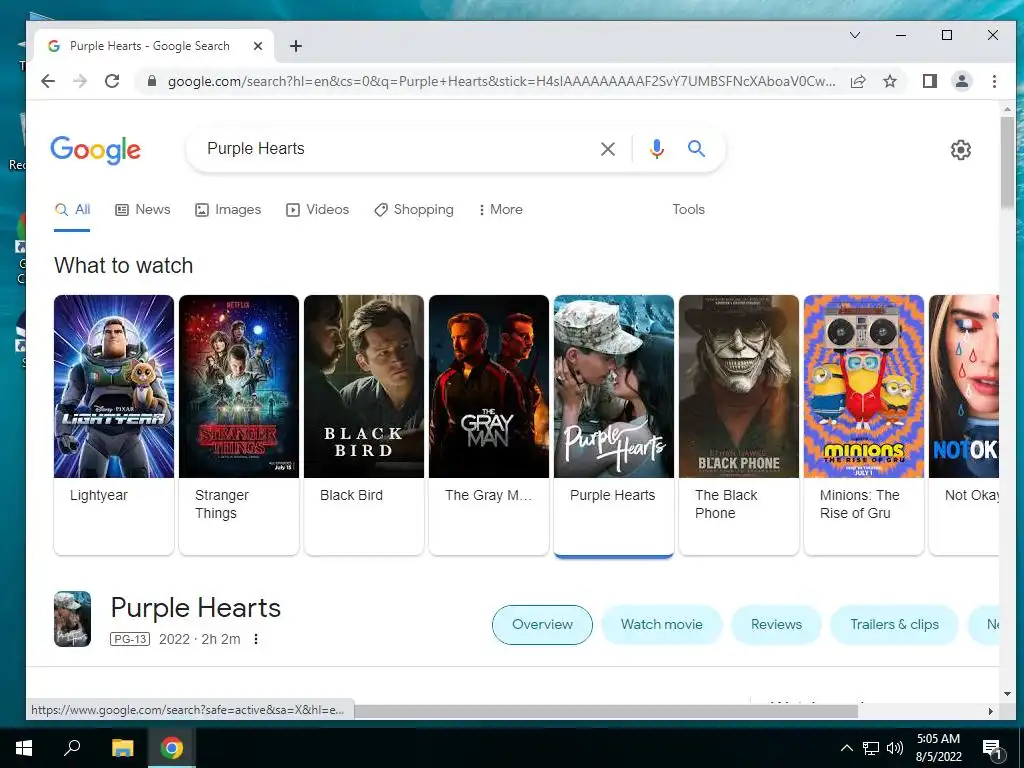Select the Overview chip
1024x768 pixels.
tap(542, 624)
